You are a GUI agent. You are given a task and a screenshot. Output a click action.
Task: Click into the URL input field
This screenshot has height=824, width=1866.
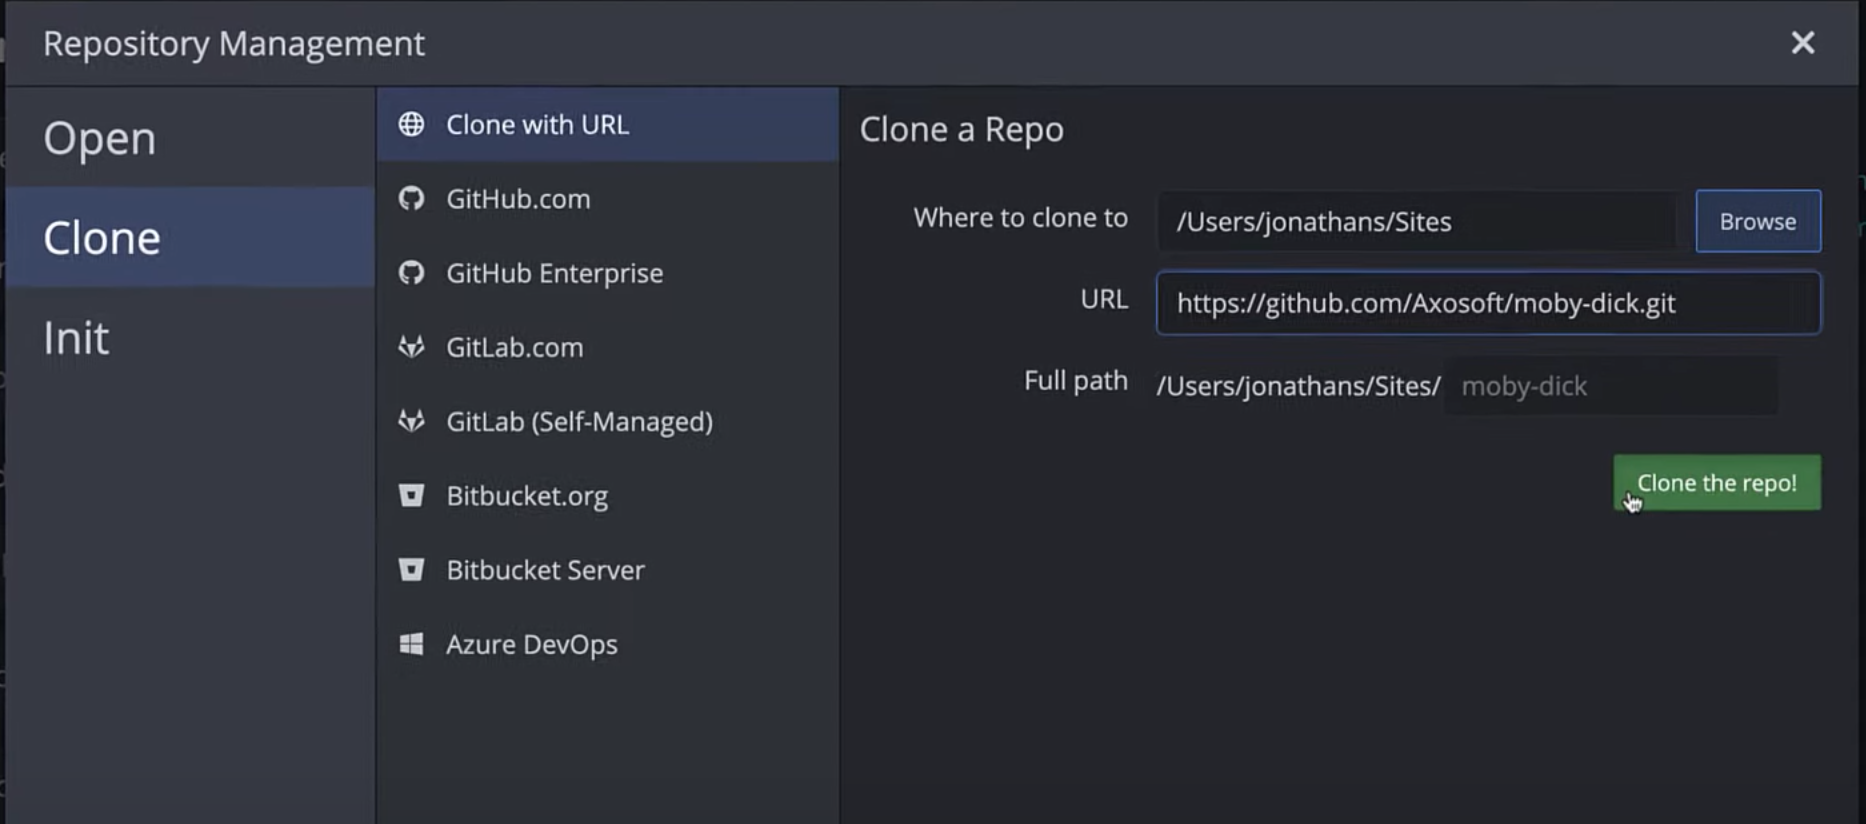[1488, 303]
